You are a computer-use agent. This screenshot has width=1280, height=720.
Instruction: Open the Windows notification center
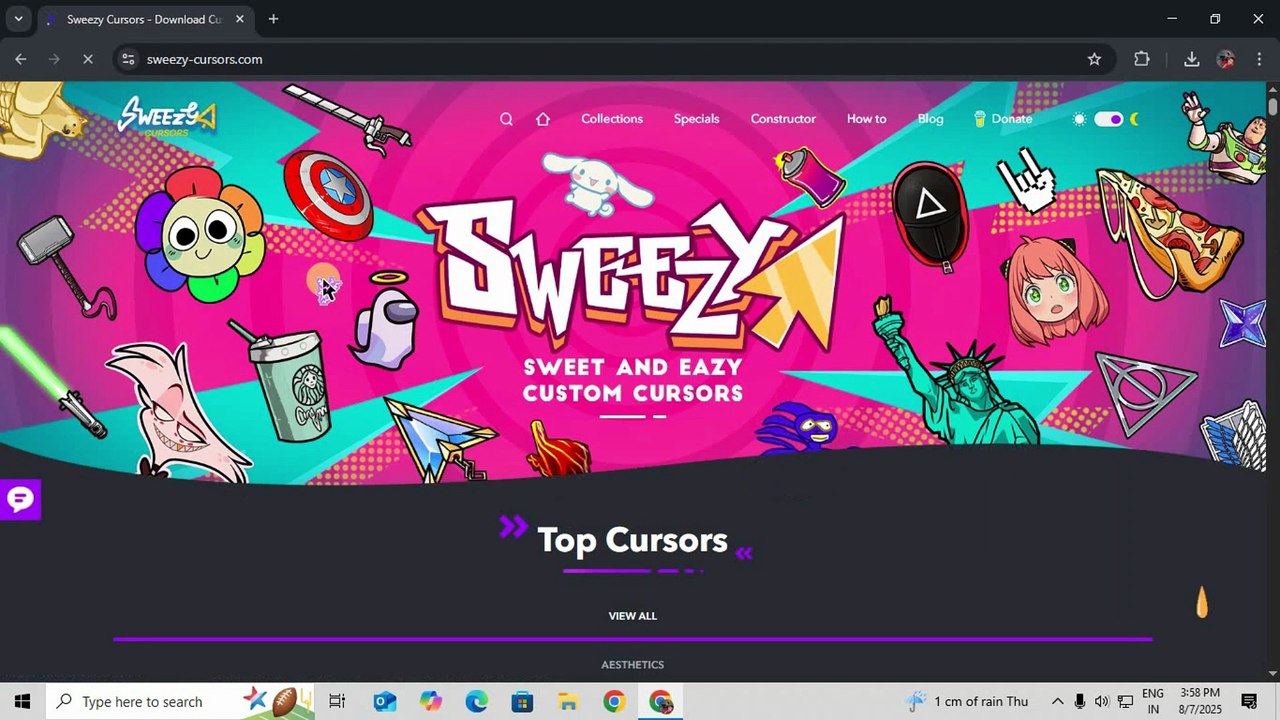click(1249, 701)
